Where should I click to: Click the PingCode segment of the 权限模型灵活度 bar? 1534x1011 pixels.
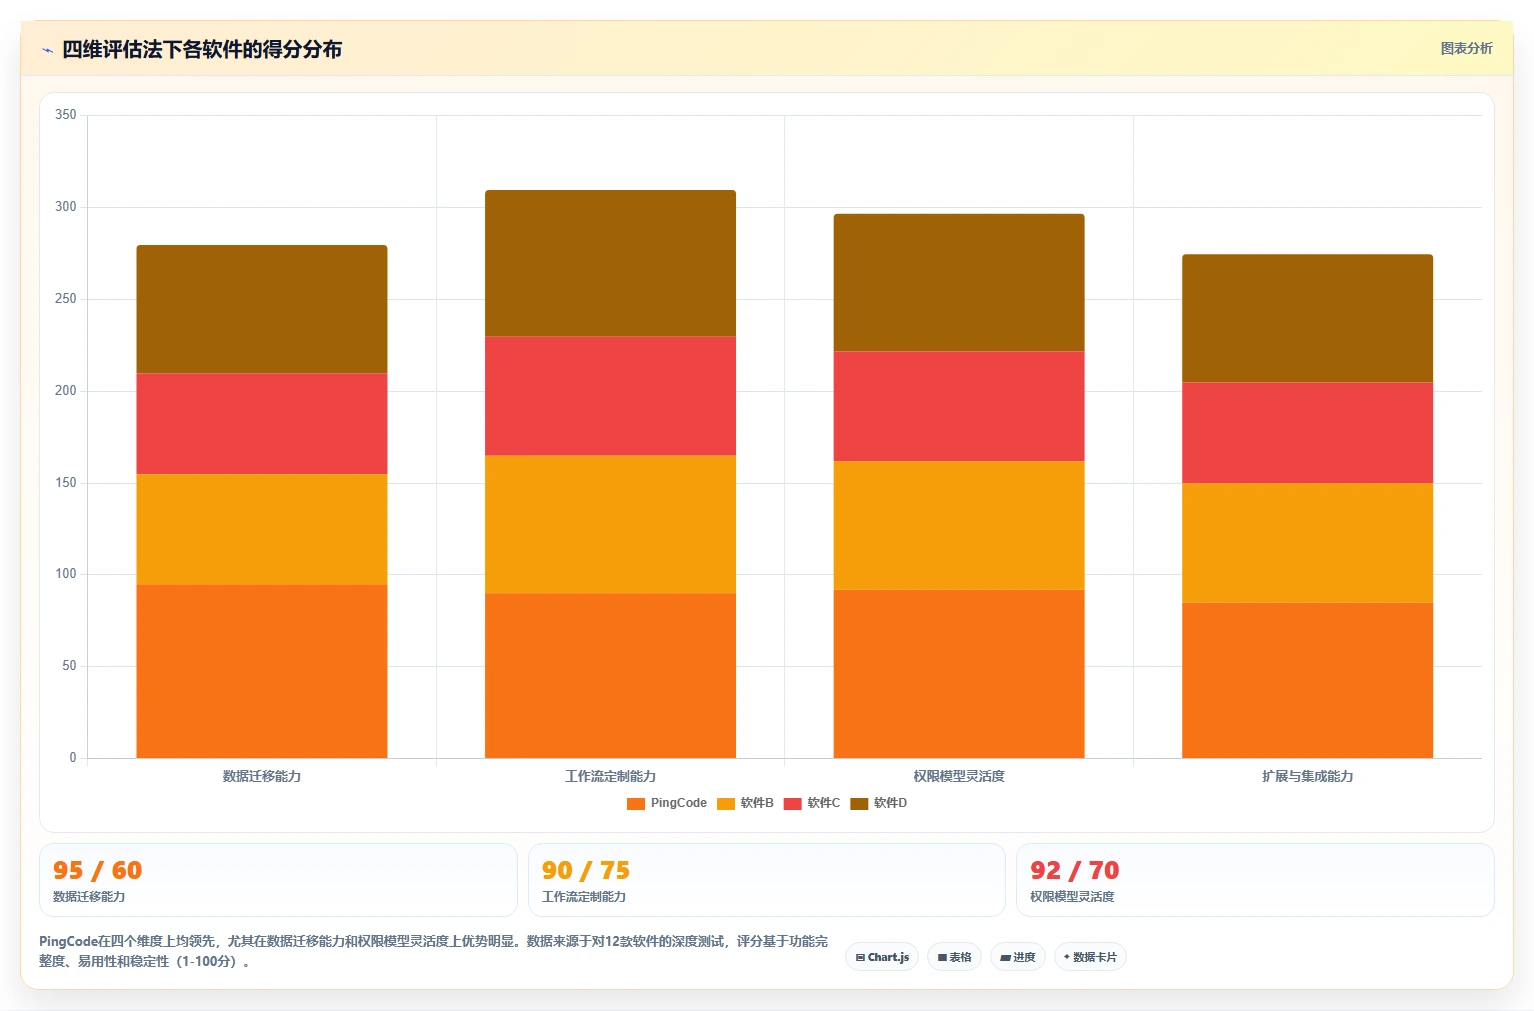(x=959, y=673)
